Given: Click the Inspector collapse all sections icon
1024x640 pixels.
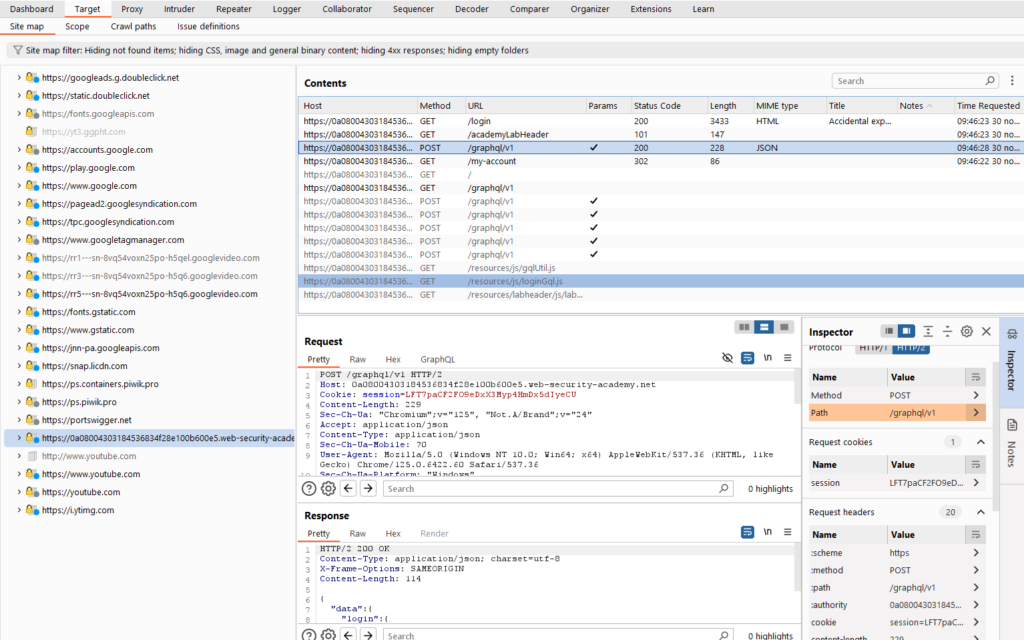Looking at the screenshot, I should 947,331.
